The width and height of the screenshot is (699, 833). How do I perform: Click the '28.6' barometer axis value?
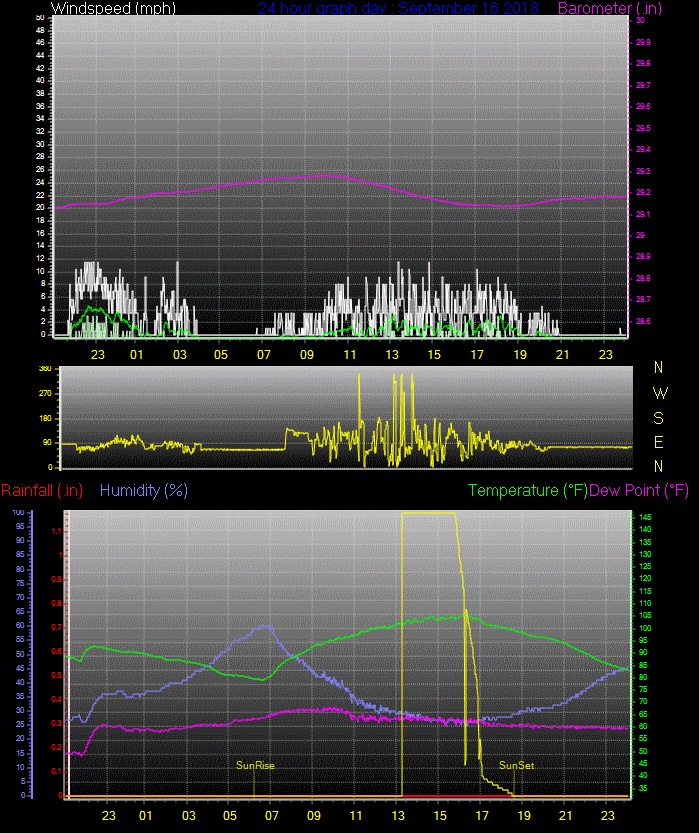(x=643, y=321)
